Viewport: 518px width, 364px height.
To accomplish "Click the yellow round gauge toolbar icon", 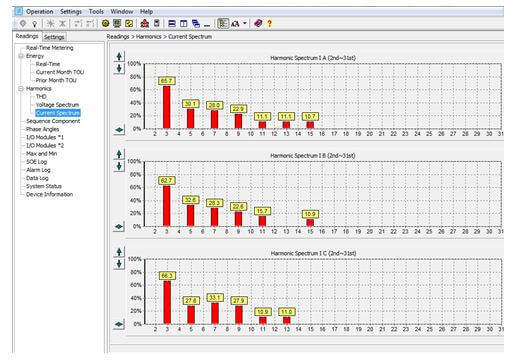I will [x=105, y=24].
